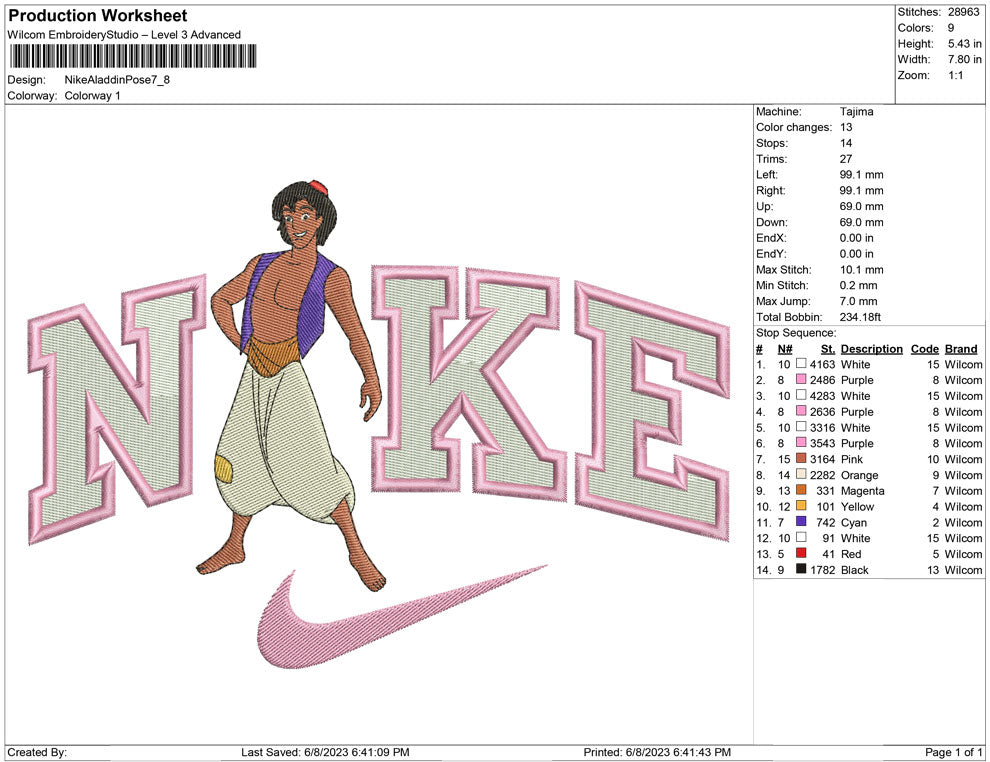
Task: Choose the pink swatch in the 3543-stitch row
Action: [x=801, y=443]
